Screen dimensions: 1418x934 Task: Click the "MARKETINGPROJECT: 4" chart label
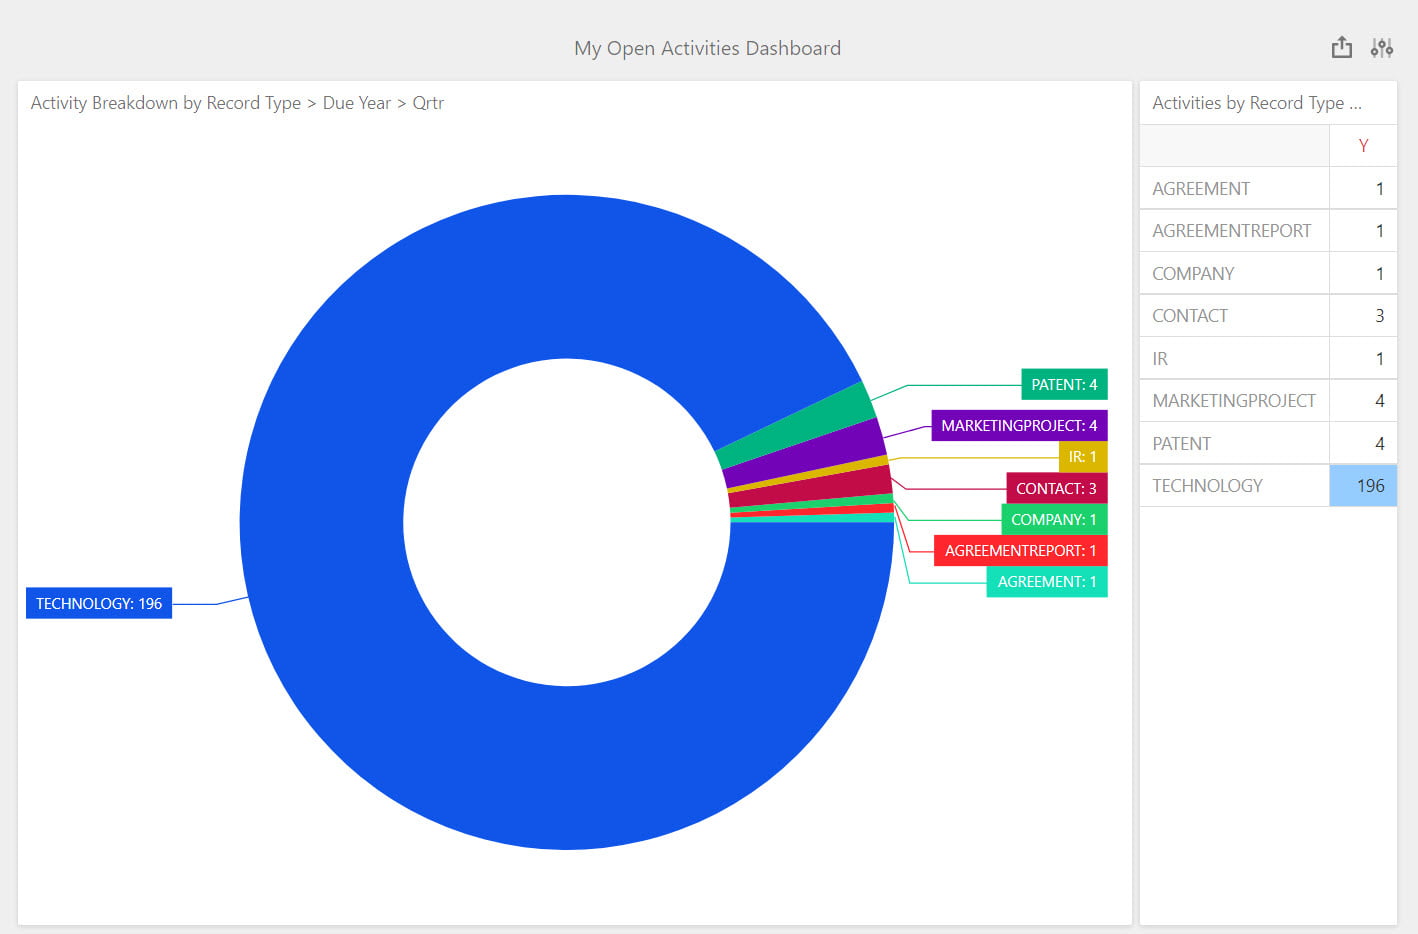[x=1018, y=425]
